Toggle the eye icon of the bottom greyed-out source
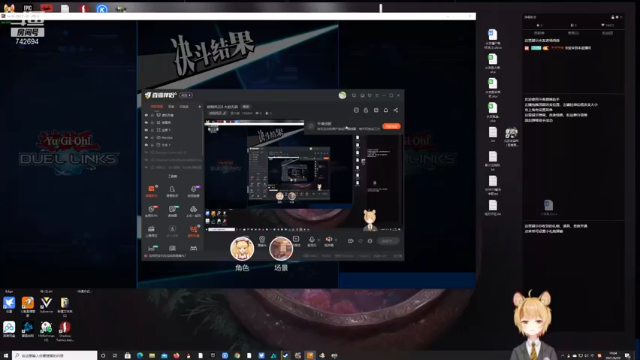Image resolution: width=640 pixels, height=360 pixels. [x=147, y=167]
